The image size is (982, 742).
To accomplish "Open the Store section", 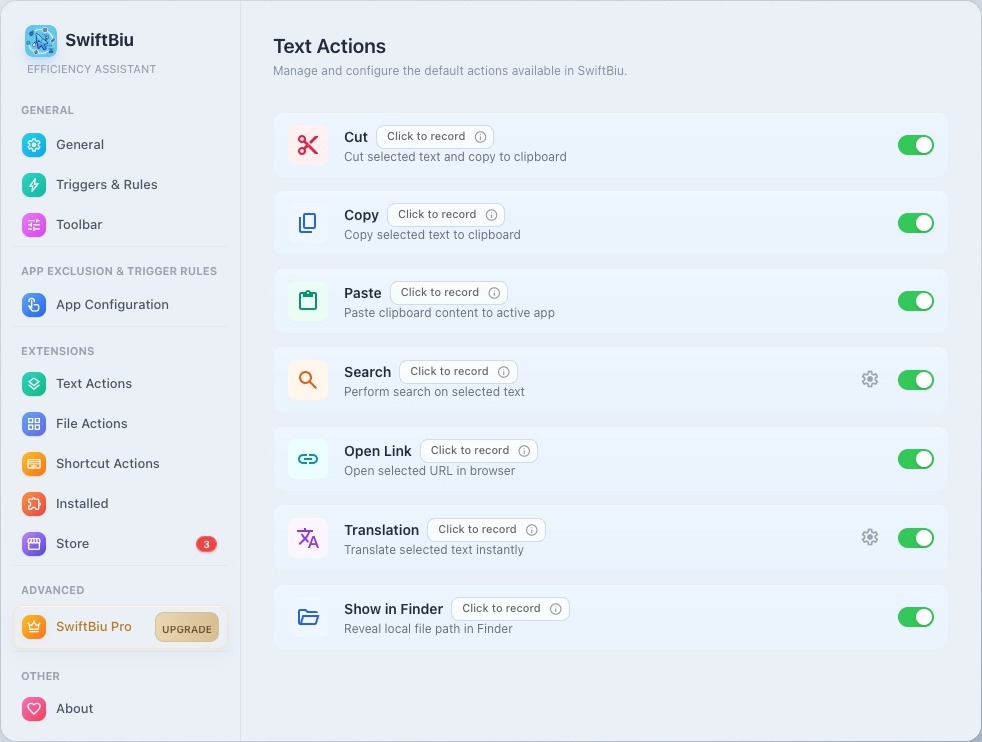I will click(120, 544).
